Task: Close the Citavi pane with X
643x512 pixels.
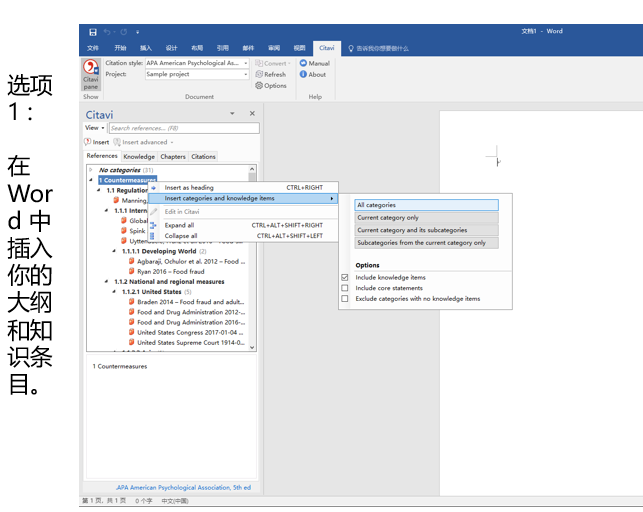Action: point(252,114)
